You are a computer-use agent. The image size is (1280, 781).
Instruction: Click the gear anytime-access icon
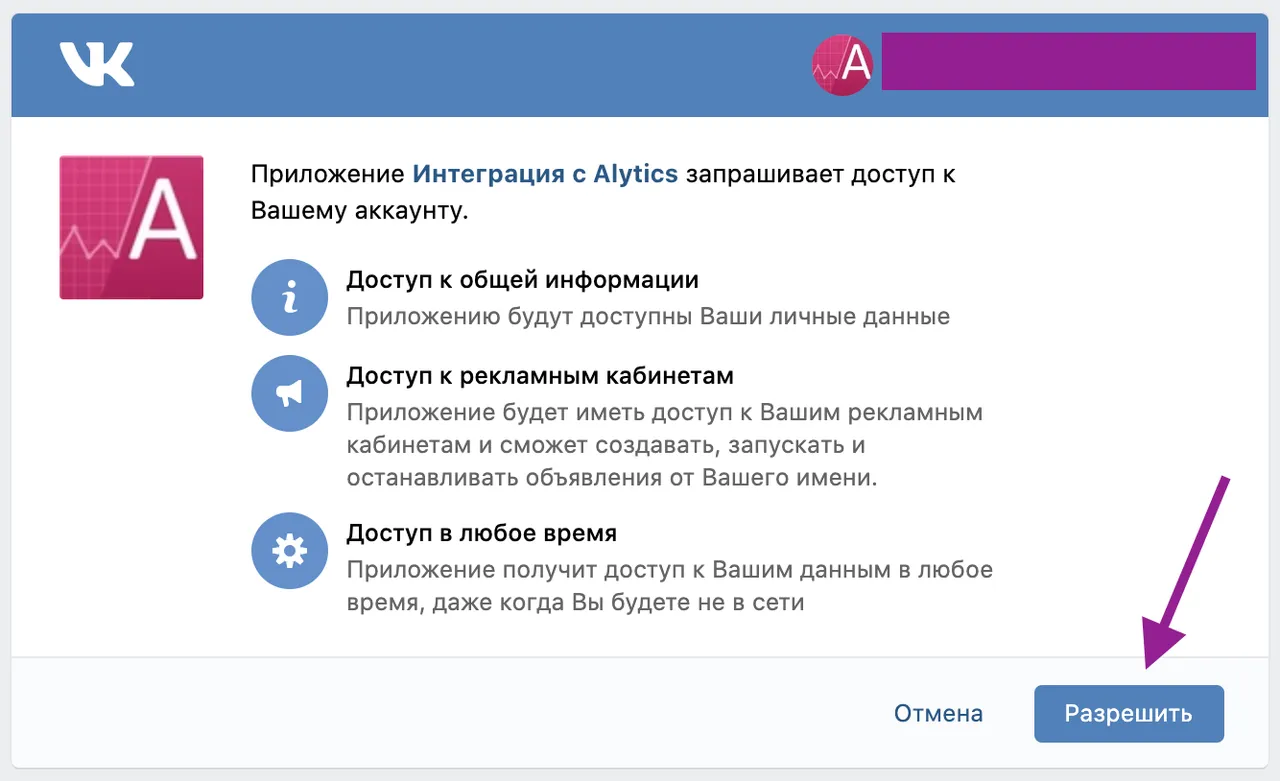(290, 550)
